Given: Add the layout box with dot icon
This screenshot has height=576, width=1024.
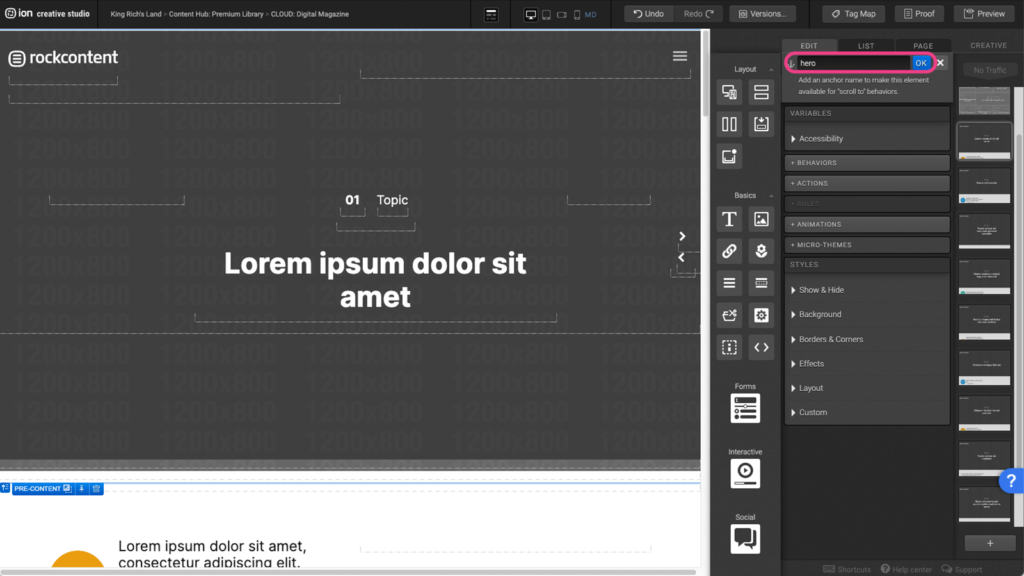Looking at the screenshot, I should tap(729, 156).
